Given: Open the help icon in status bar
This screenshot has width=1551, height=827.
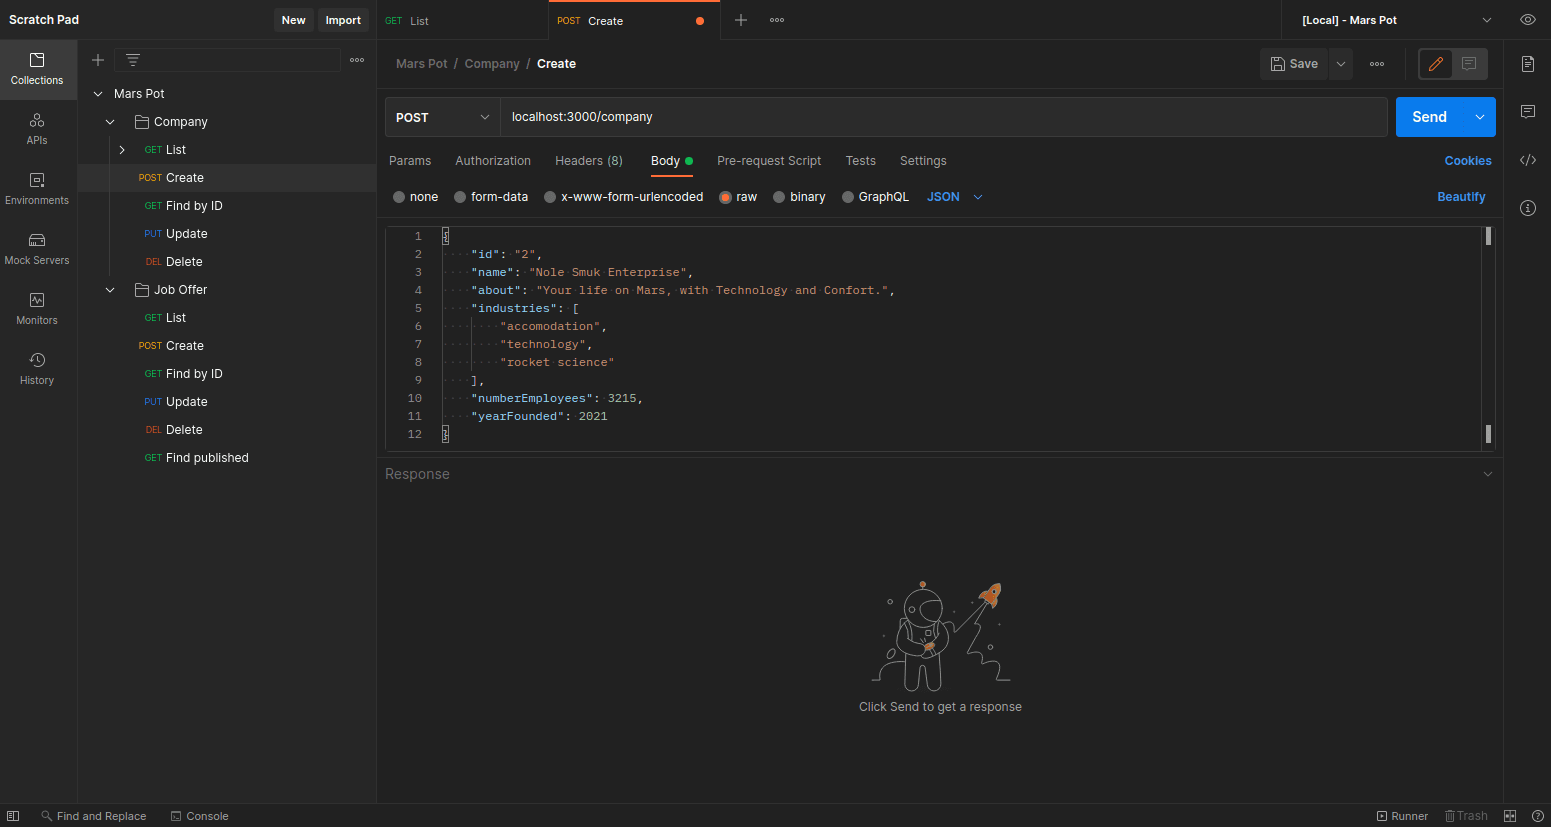Looking at the screenshot, I should [x=1538, y=816].
